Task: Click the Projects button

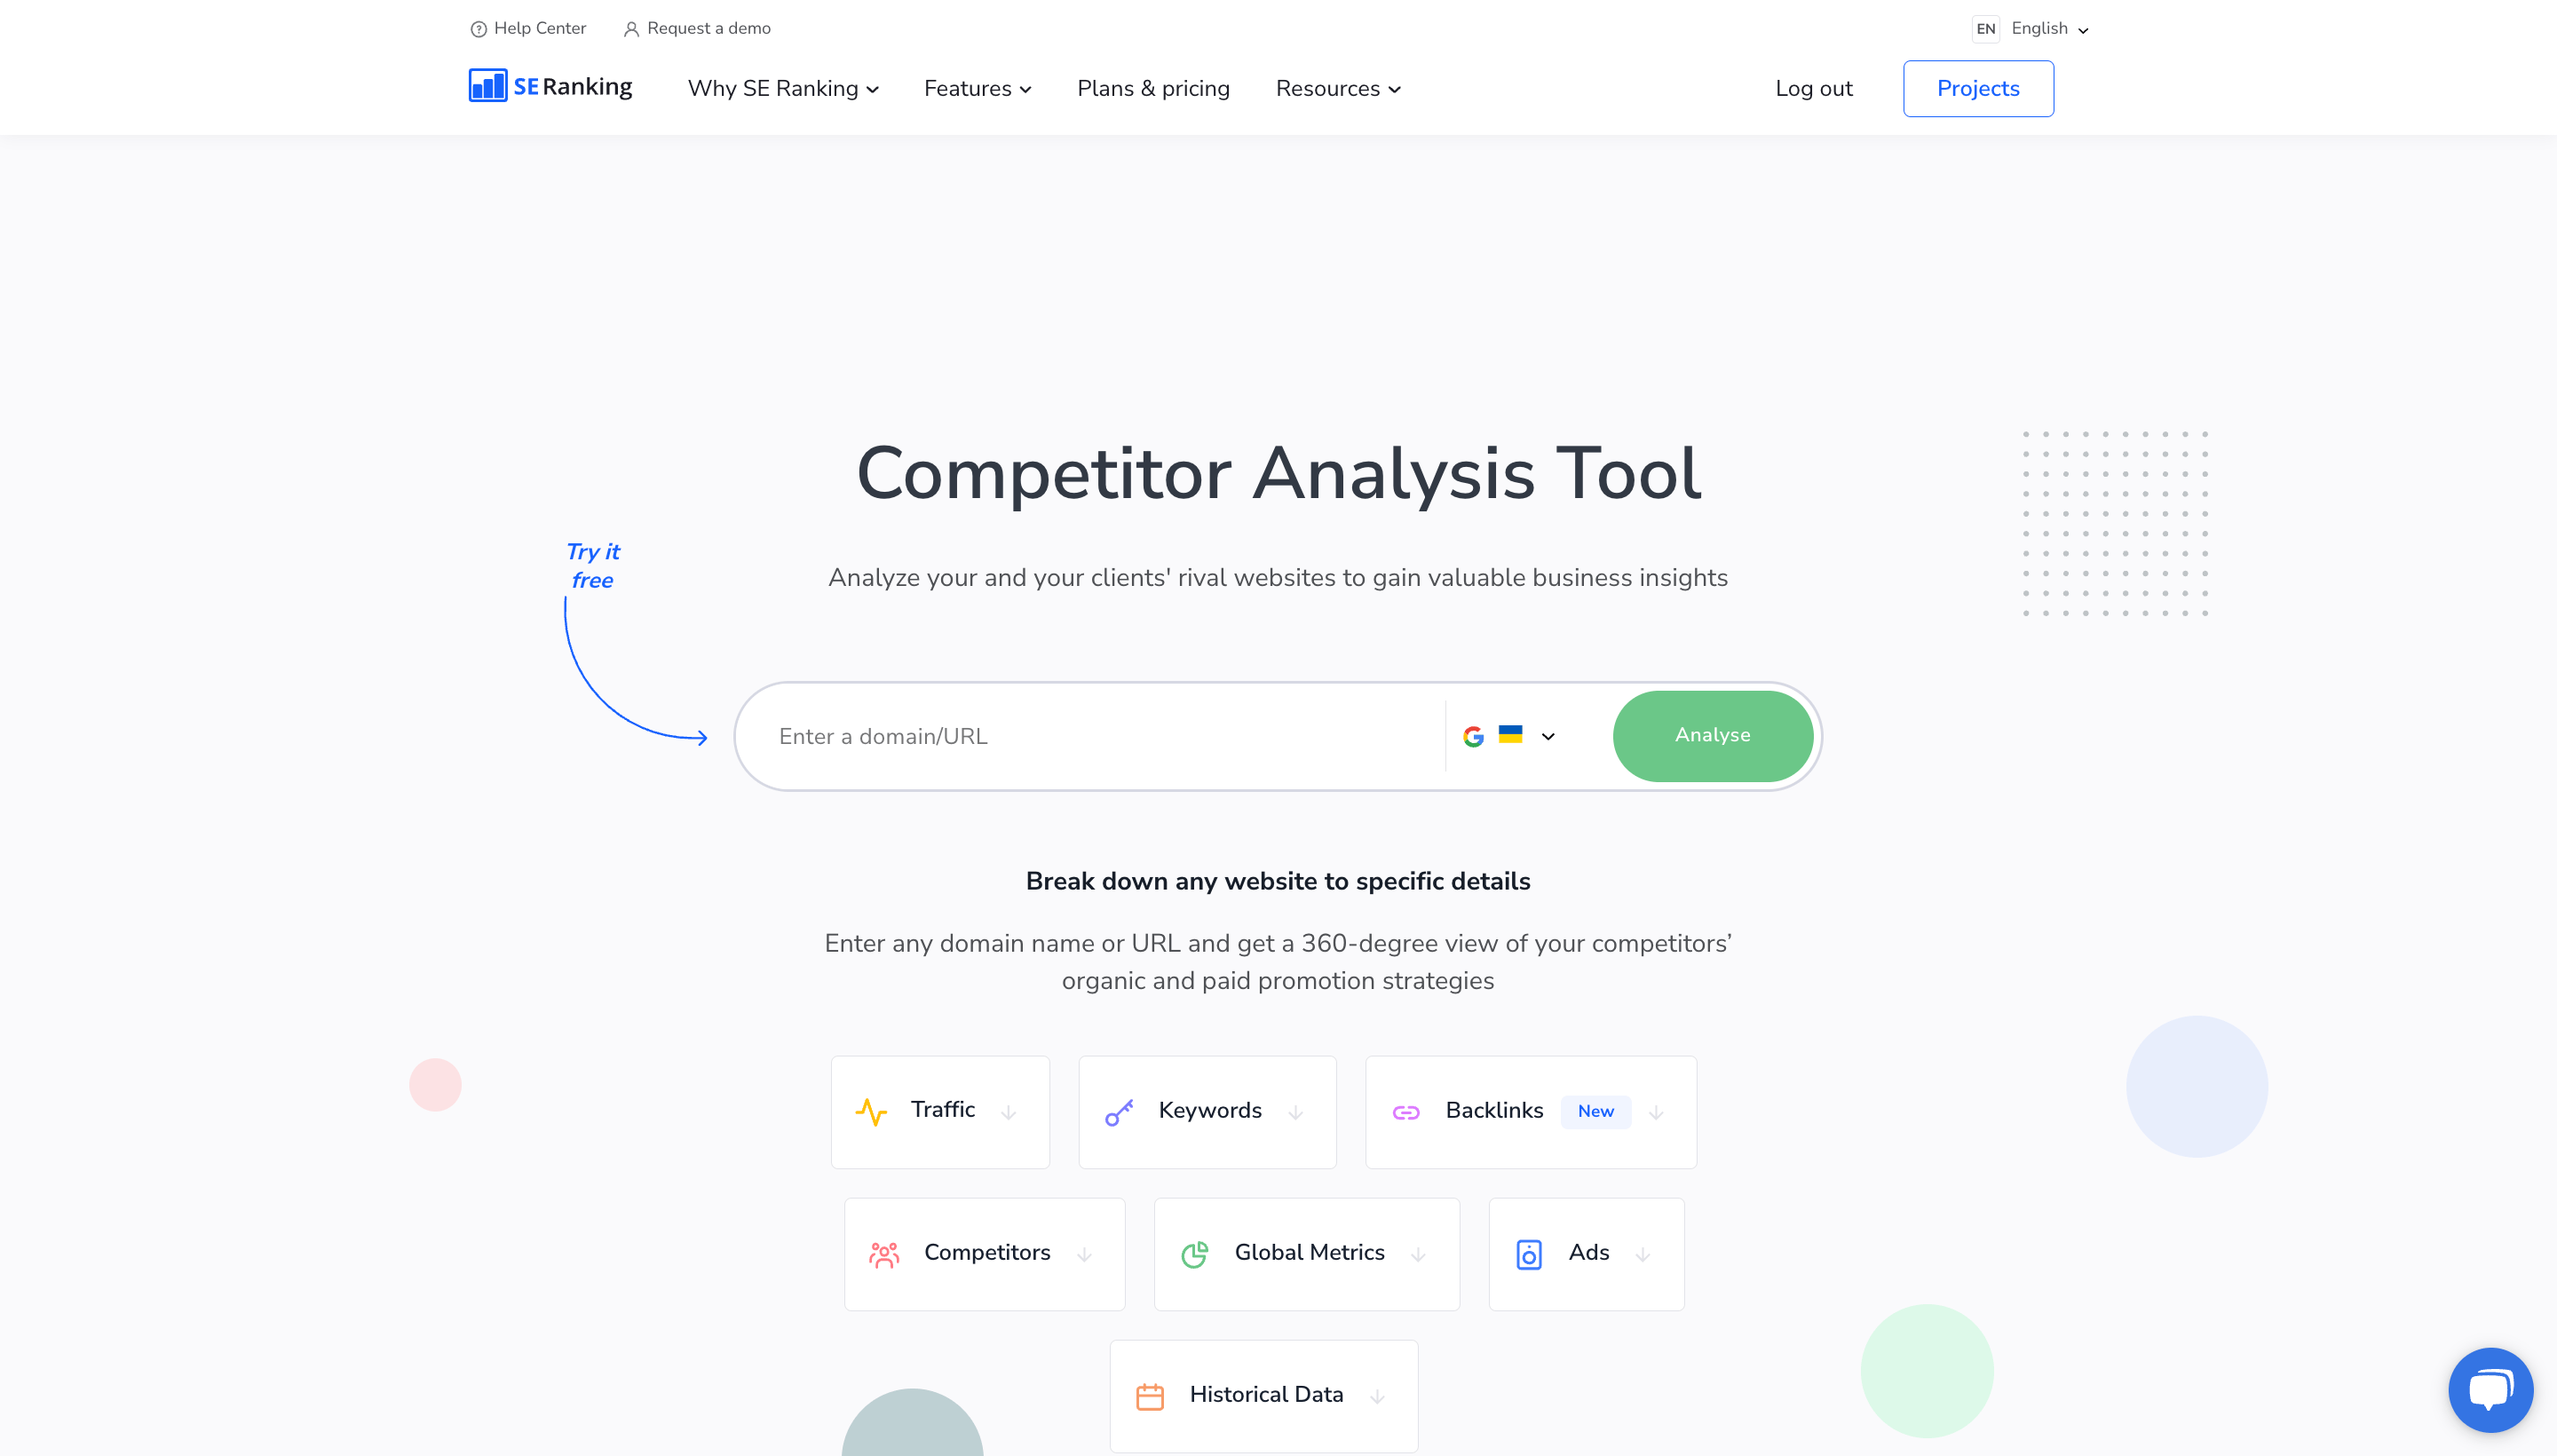Action: (1977, 88)
